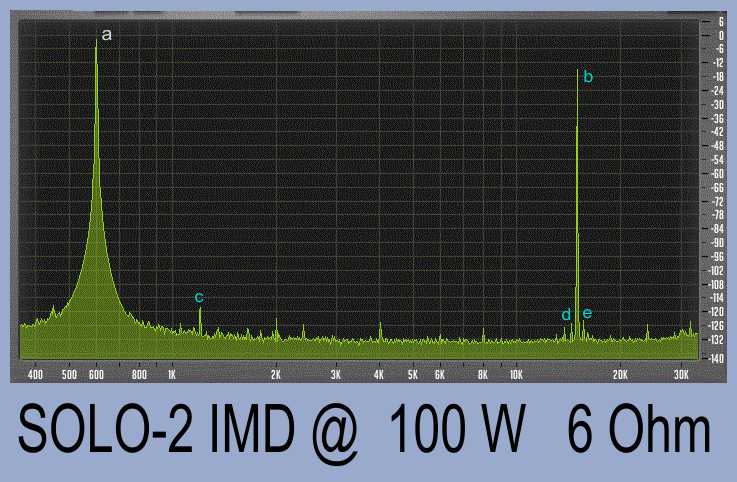Select the "6K" frequency axis label
This screenshot has width=737, height=482.
[439, 375]
